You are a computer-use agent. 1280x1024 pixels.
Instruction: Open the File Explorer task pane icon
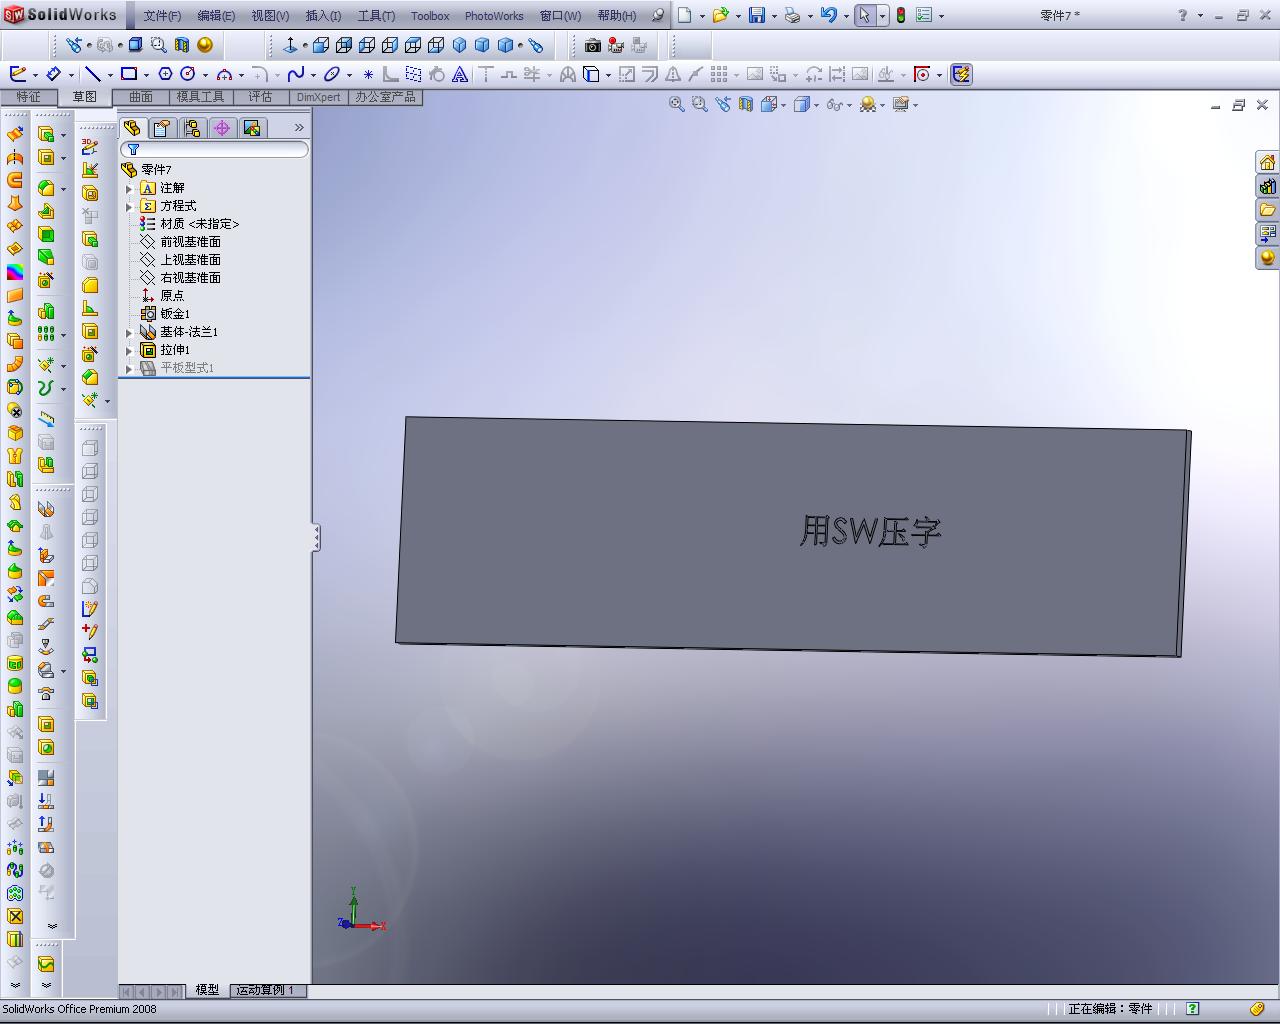[x=1267, y=210]
